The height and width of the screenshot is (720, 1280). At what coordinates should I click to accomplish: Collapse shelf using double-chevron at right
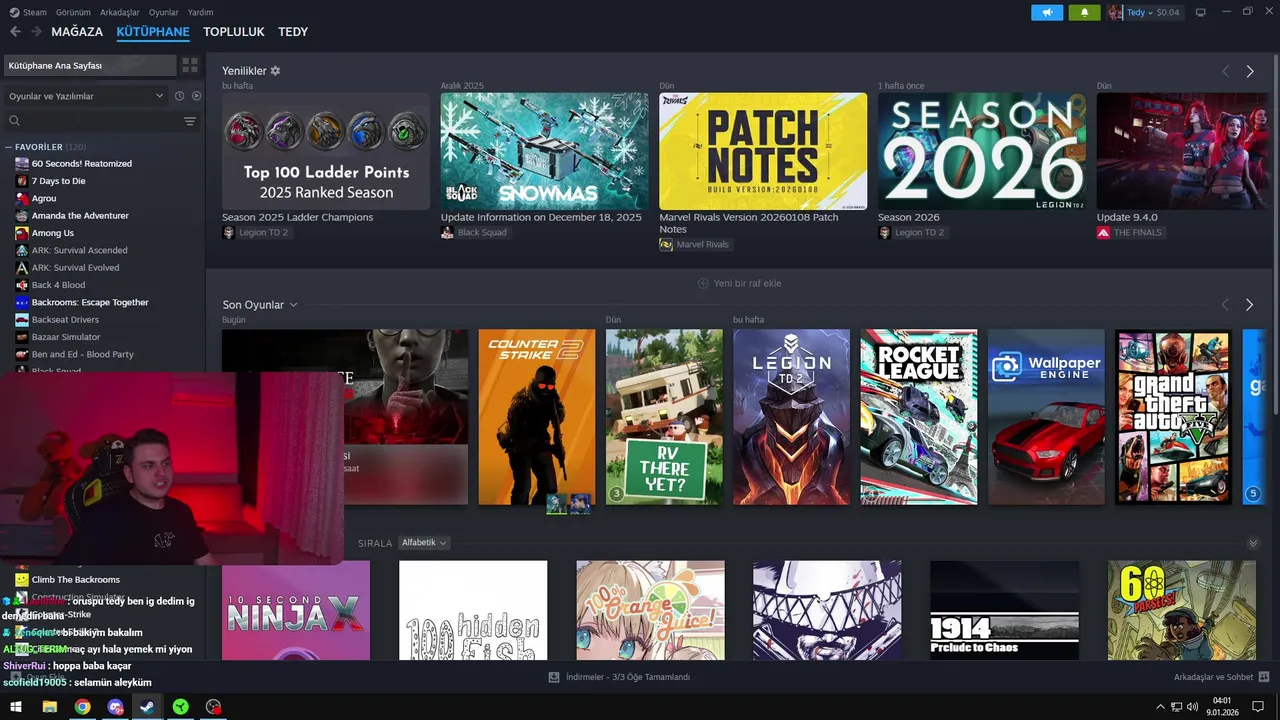[x=1253, y=543]
